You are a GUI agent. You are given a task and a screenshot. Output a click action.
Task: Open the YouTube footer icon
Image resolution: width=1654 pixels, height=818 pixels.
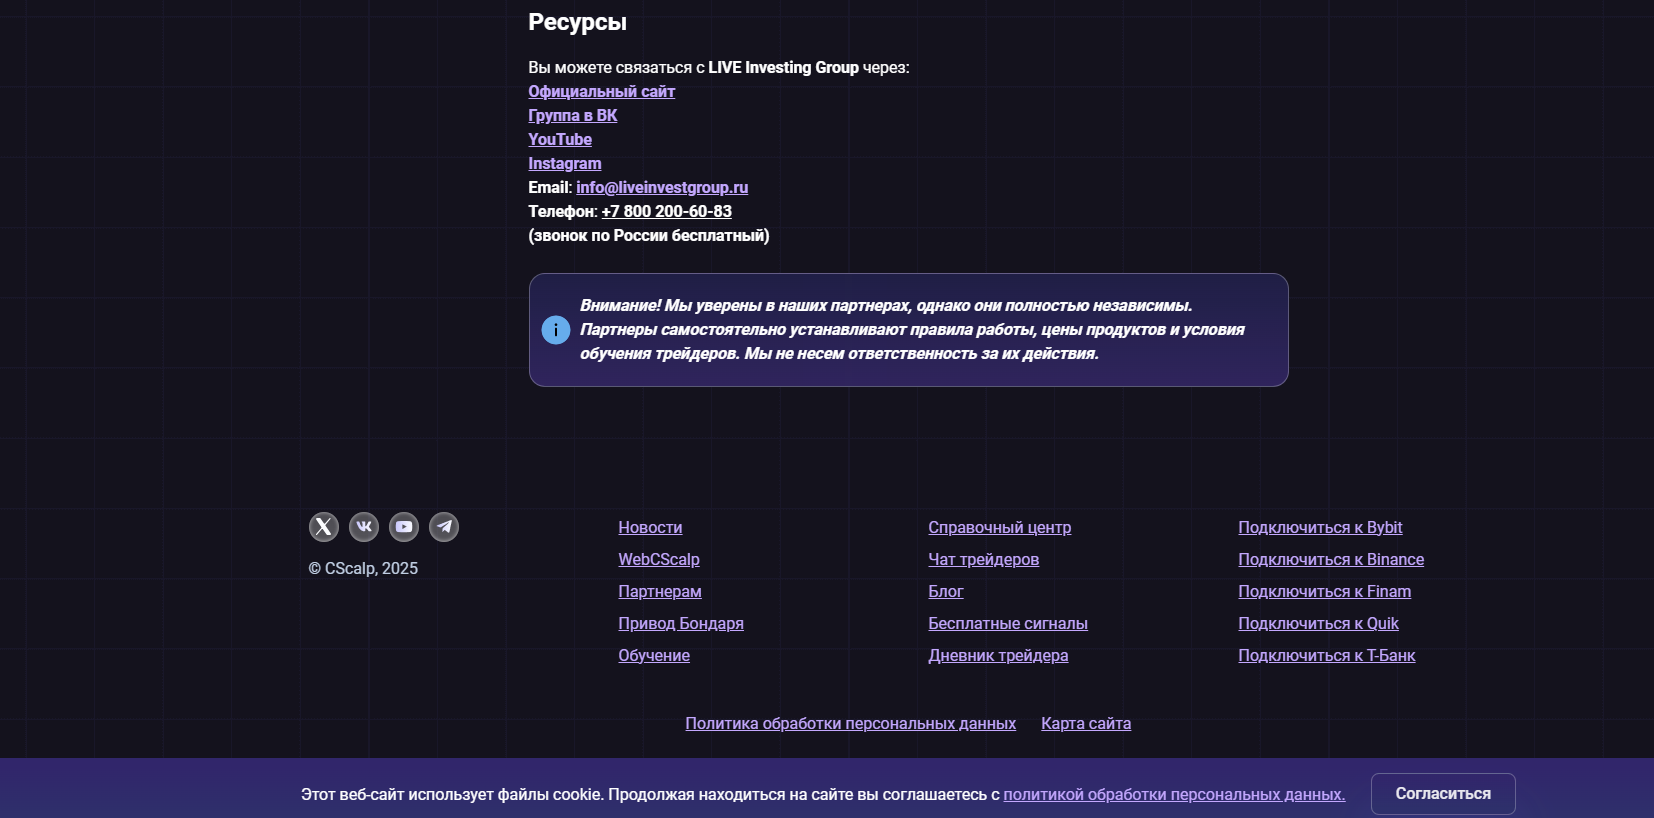click(404, 527)
